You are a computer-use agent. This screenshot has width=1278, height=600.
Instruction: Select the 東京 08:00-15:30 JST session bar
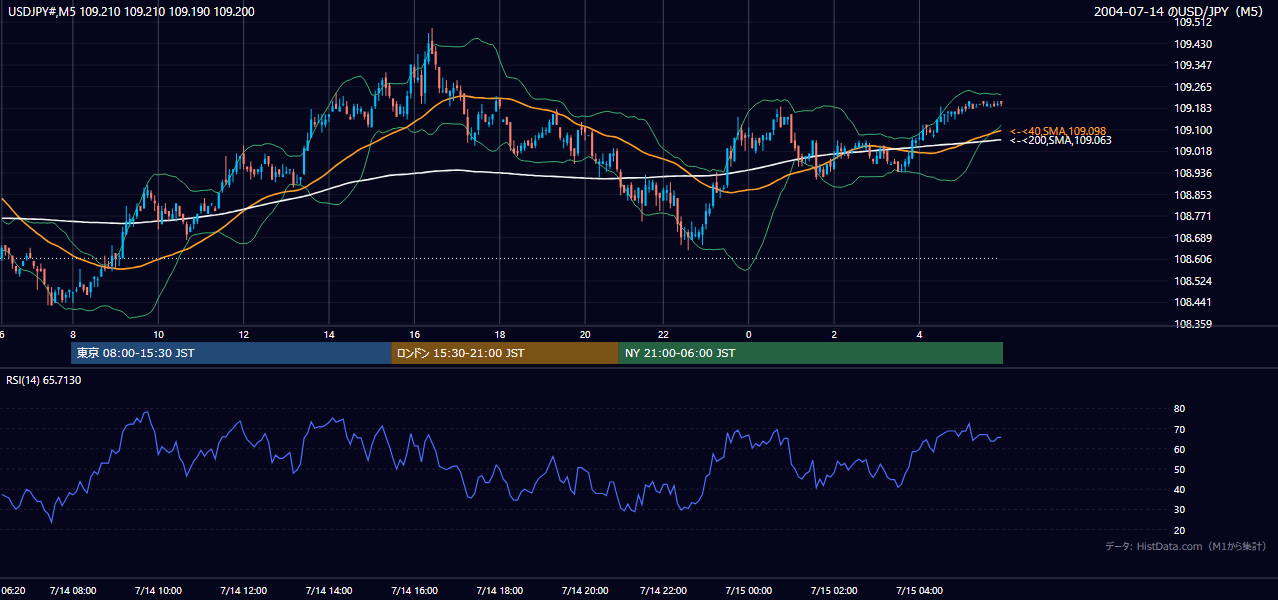point(231,353)
